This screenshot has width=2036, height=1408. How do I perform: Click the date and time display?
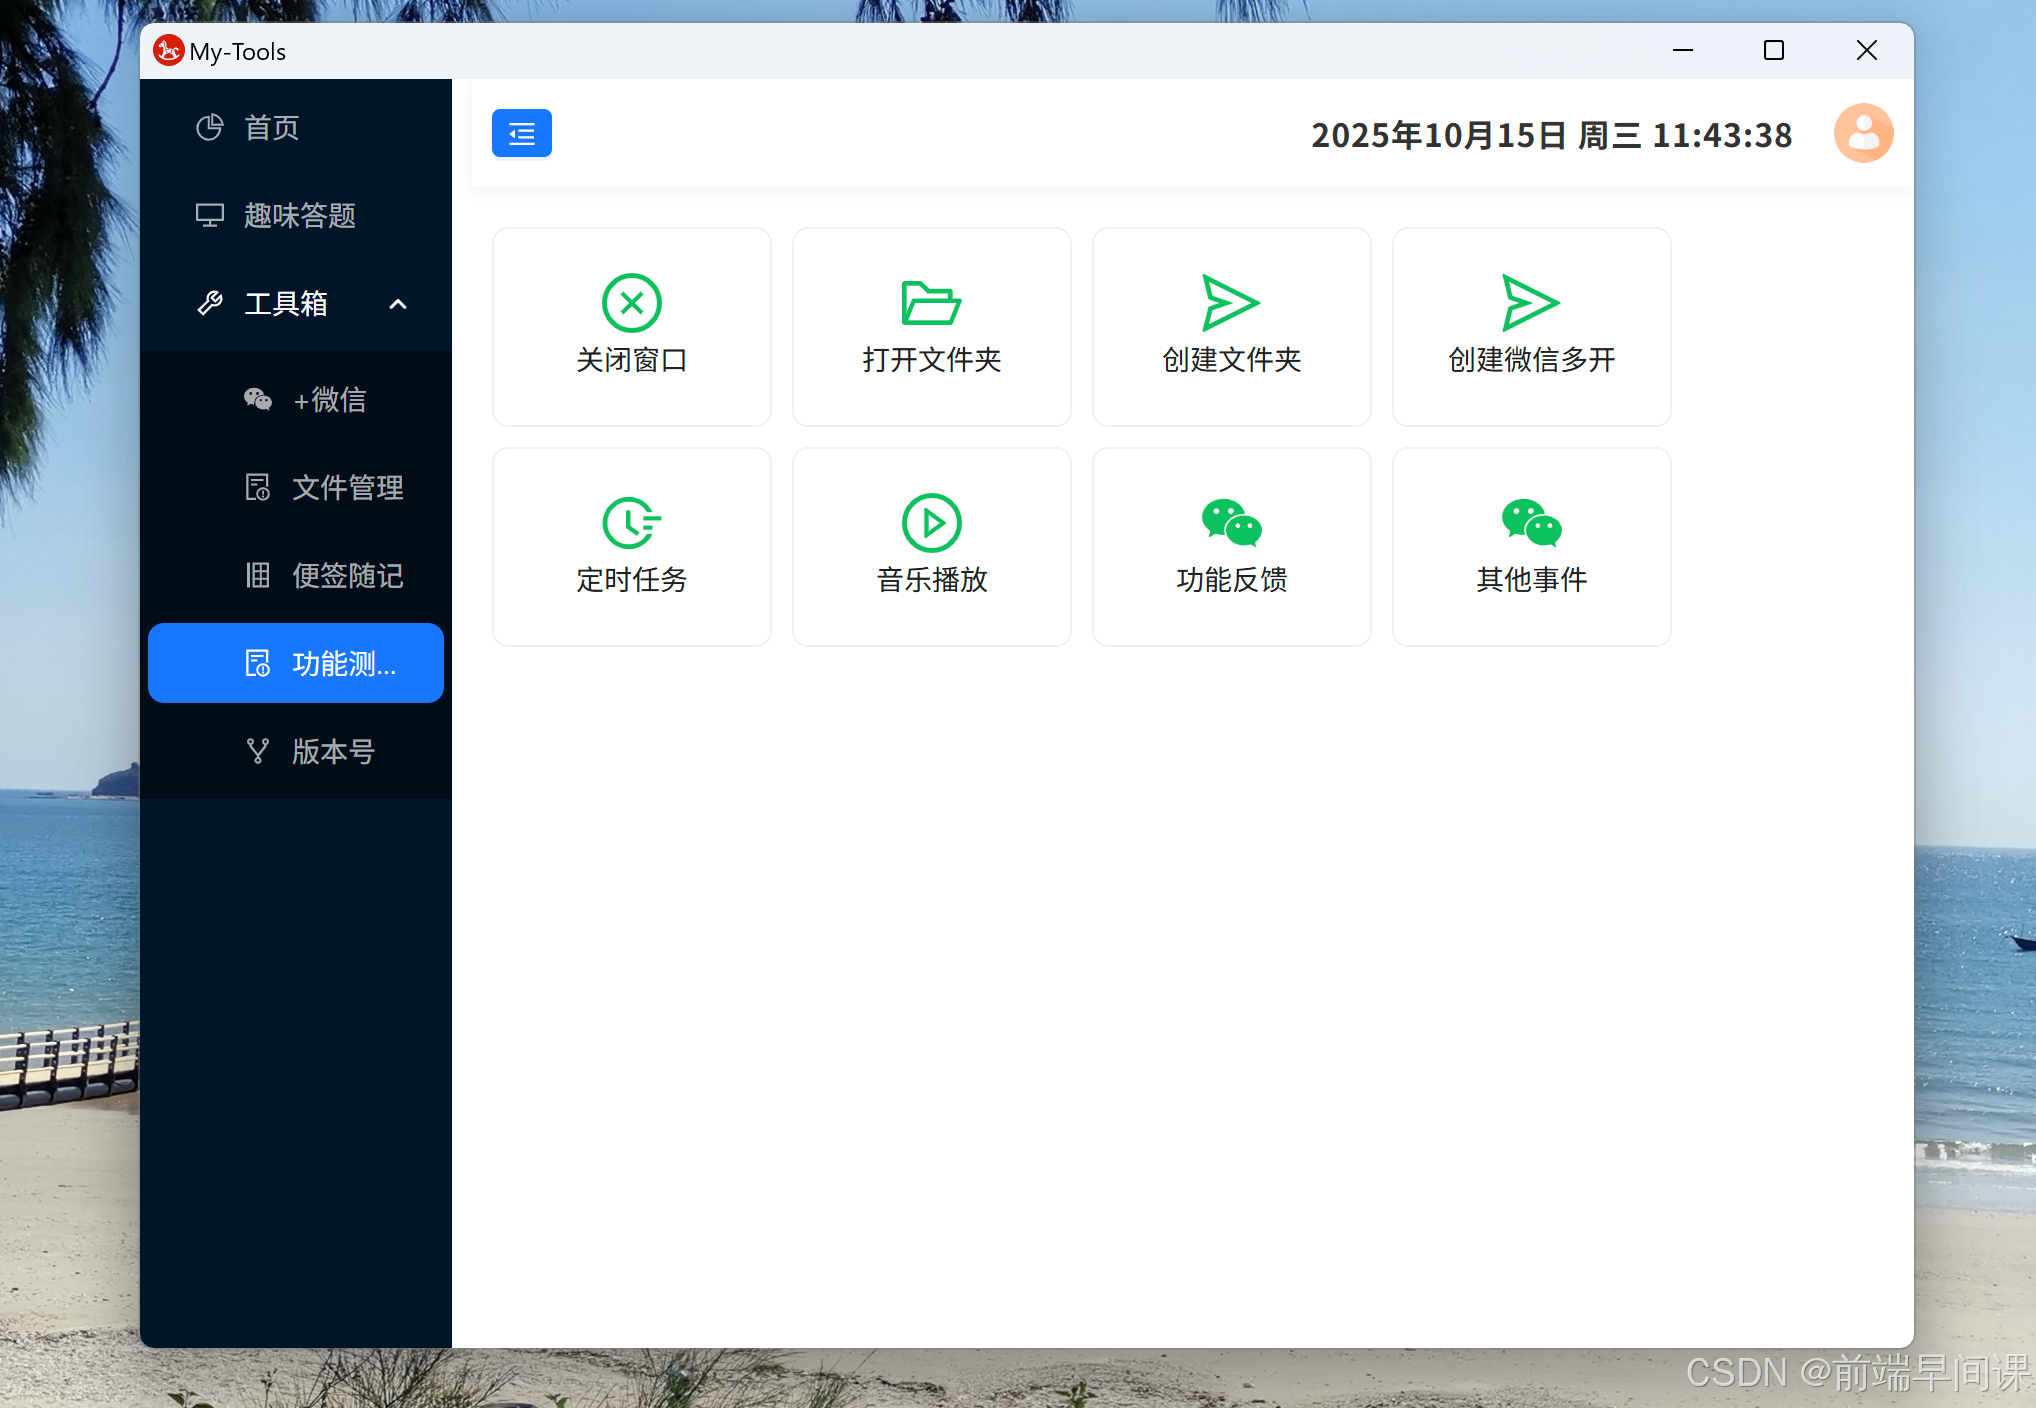(x=1552, y=135)
